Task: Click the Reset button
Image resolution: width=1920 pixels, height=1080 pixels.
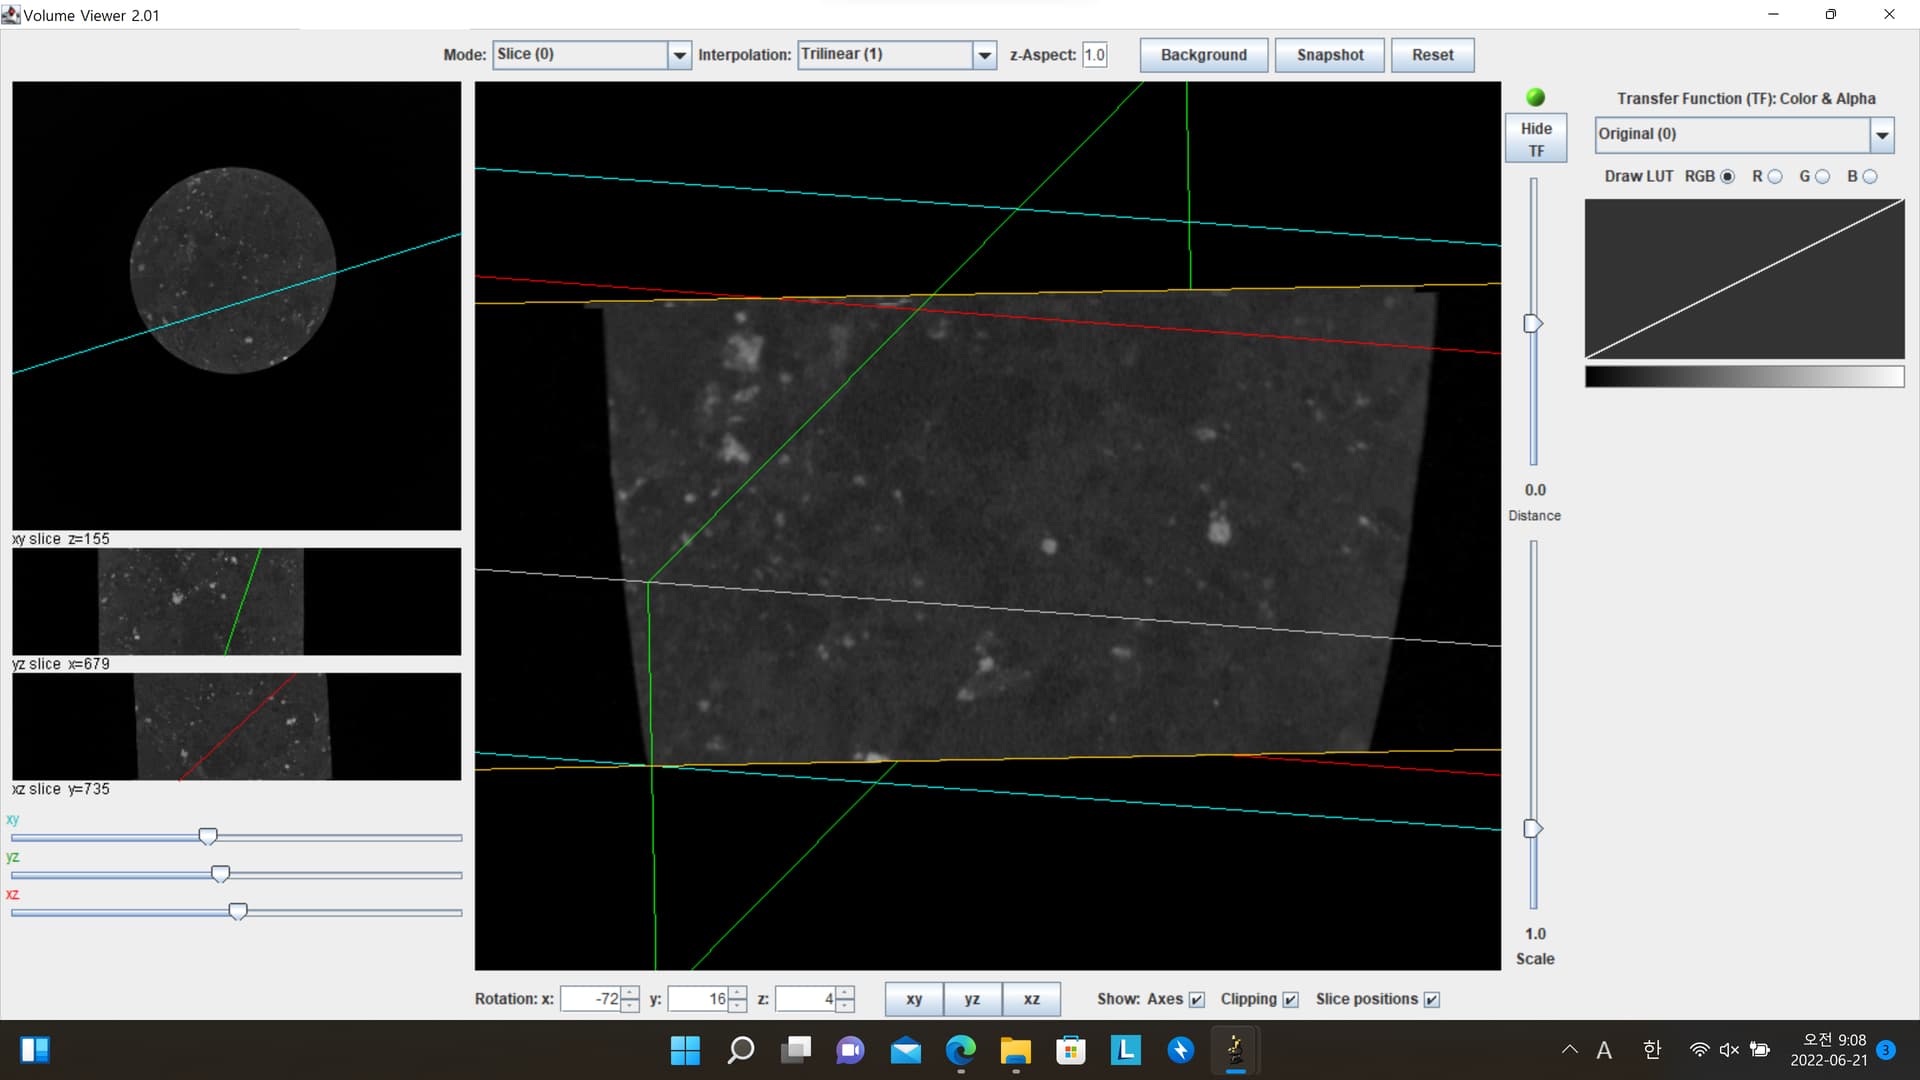Action: point(1432,55)
